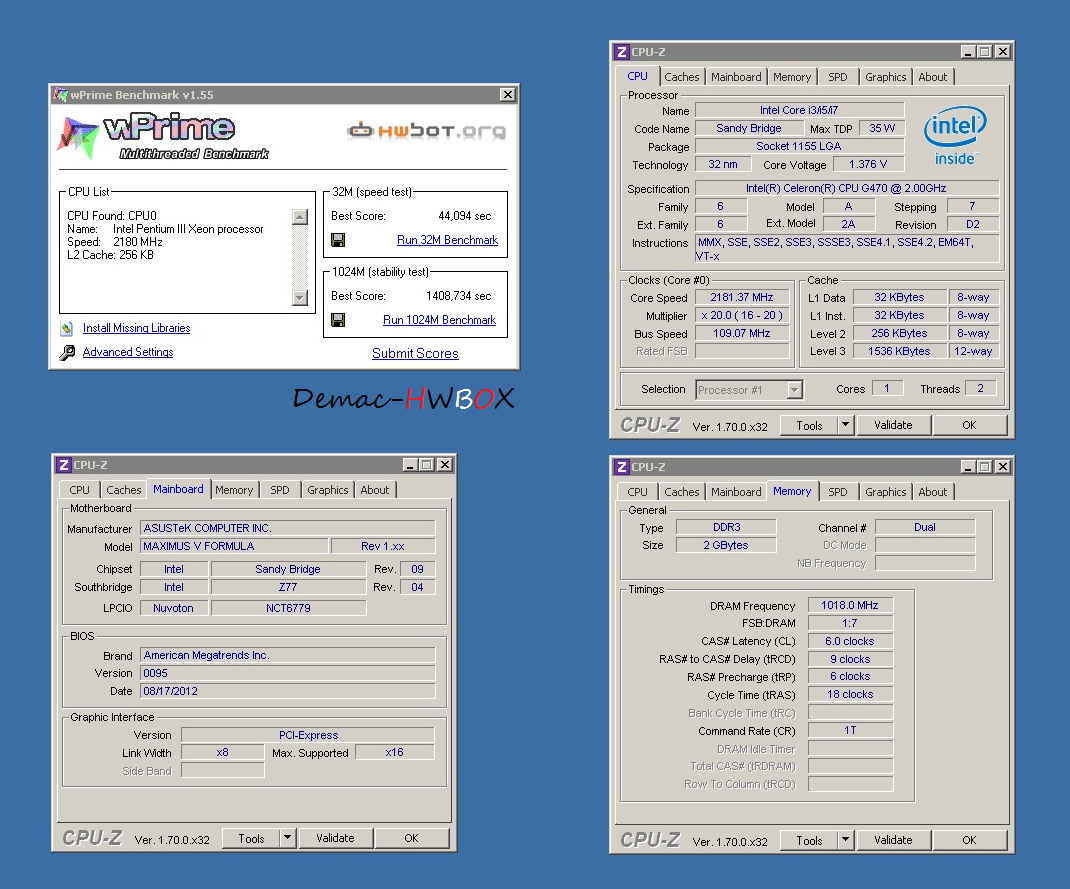Screen dimensions: 1070x889
Task: Open Graphics tab in Mainboard window
Action: click(328, 490)
